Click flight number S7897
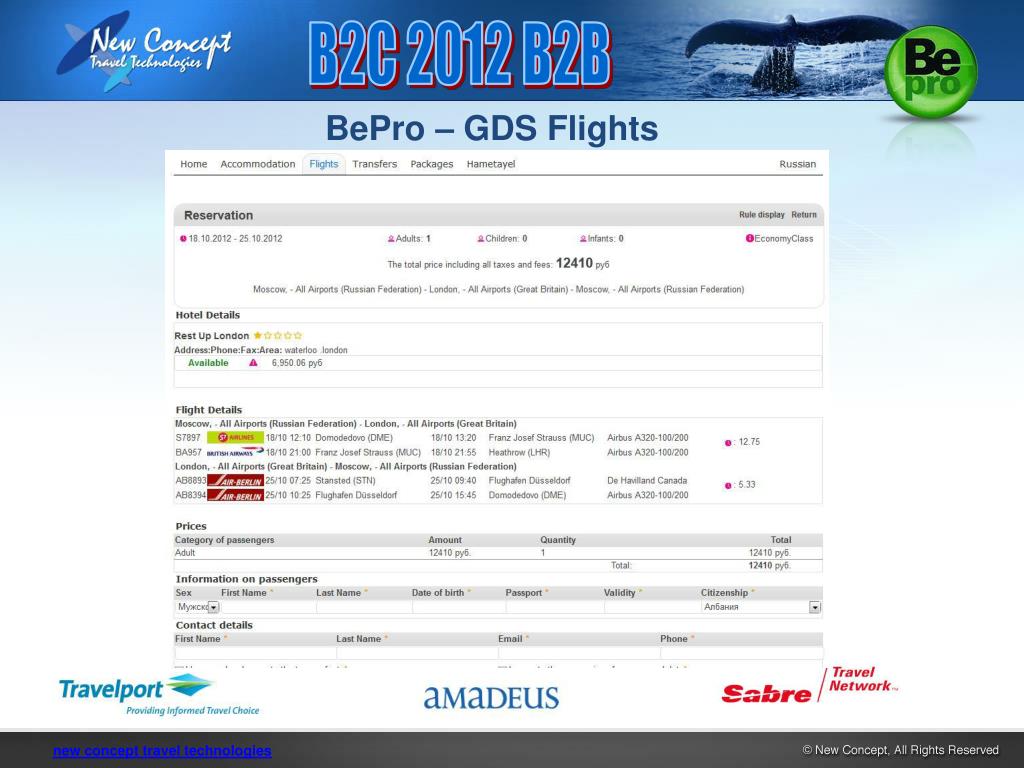This screenshot has height=768, width=1024. (188, 438)
